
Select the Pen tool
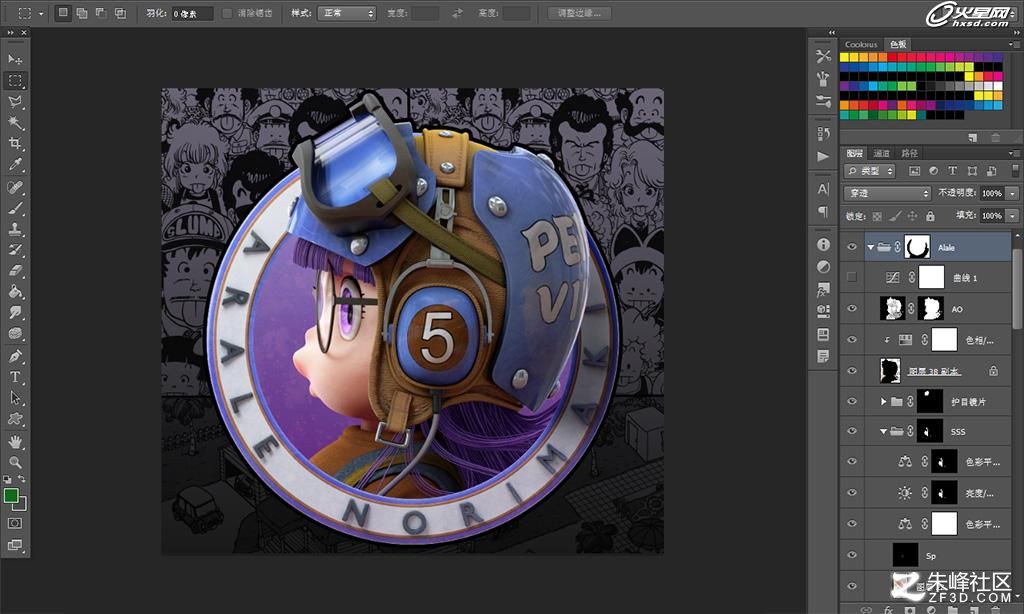(14, 356)
